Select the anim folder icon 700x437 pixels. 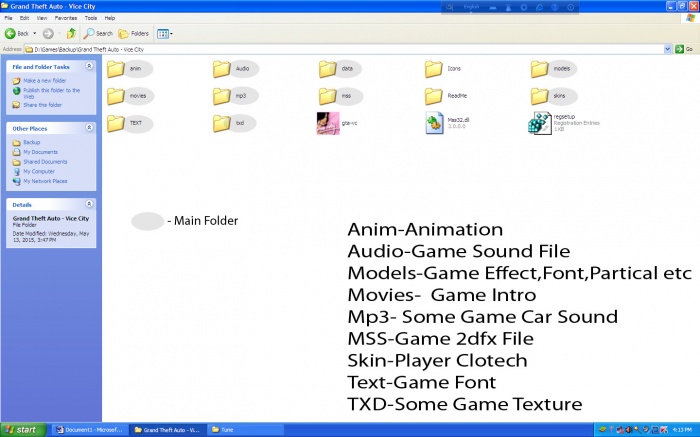(x=116, y=69)
